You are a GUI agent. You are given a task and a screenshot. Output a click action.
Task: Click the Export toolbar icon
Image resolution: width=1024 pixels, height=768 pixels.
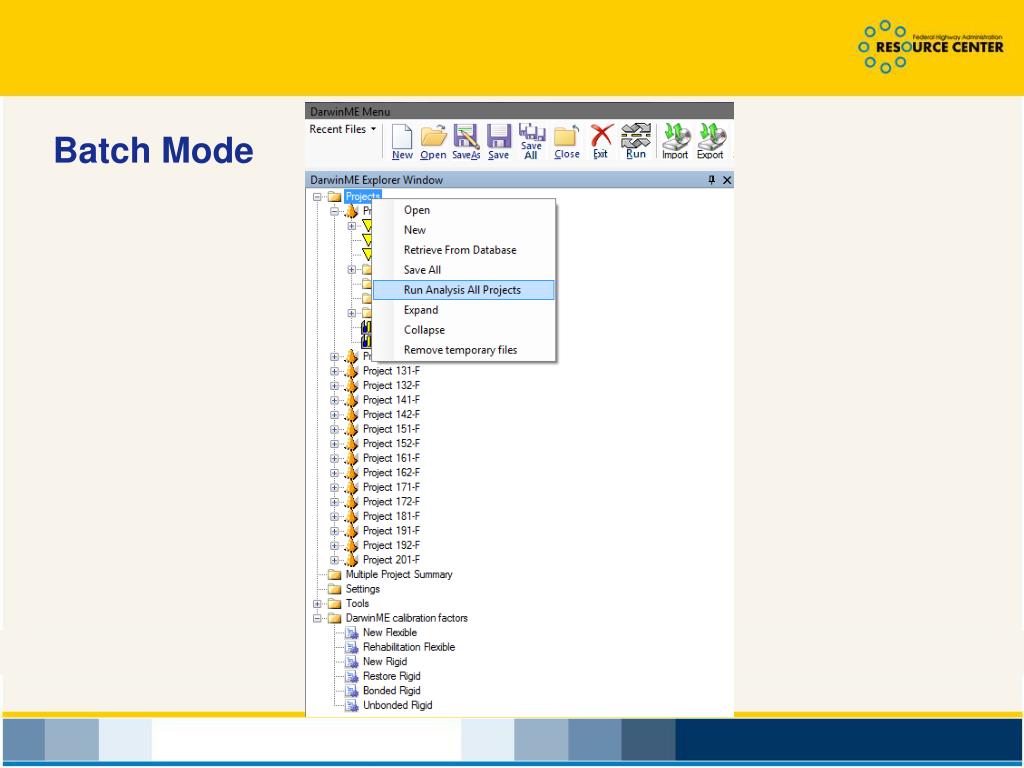click(711, 138)
